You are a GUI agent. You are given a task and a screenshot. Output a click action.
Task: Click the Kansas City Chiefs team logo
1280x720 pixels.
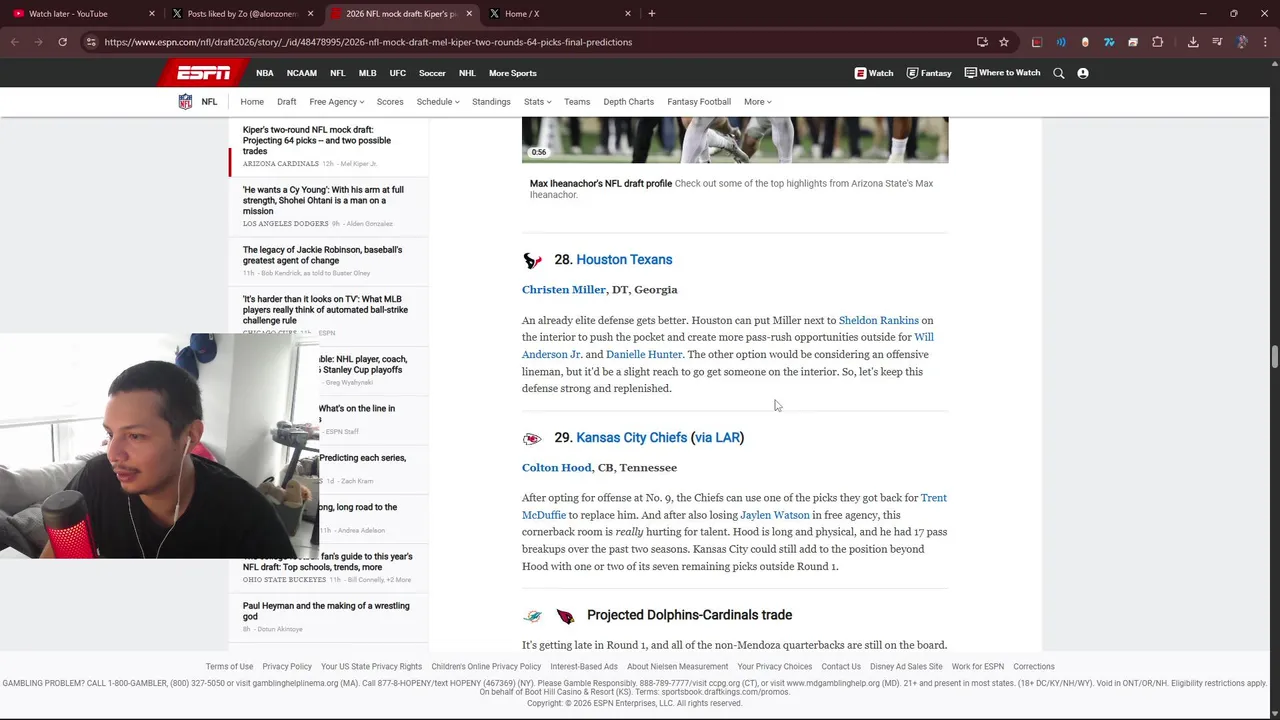(x=532, y=438)
